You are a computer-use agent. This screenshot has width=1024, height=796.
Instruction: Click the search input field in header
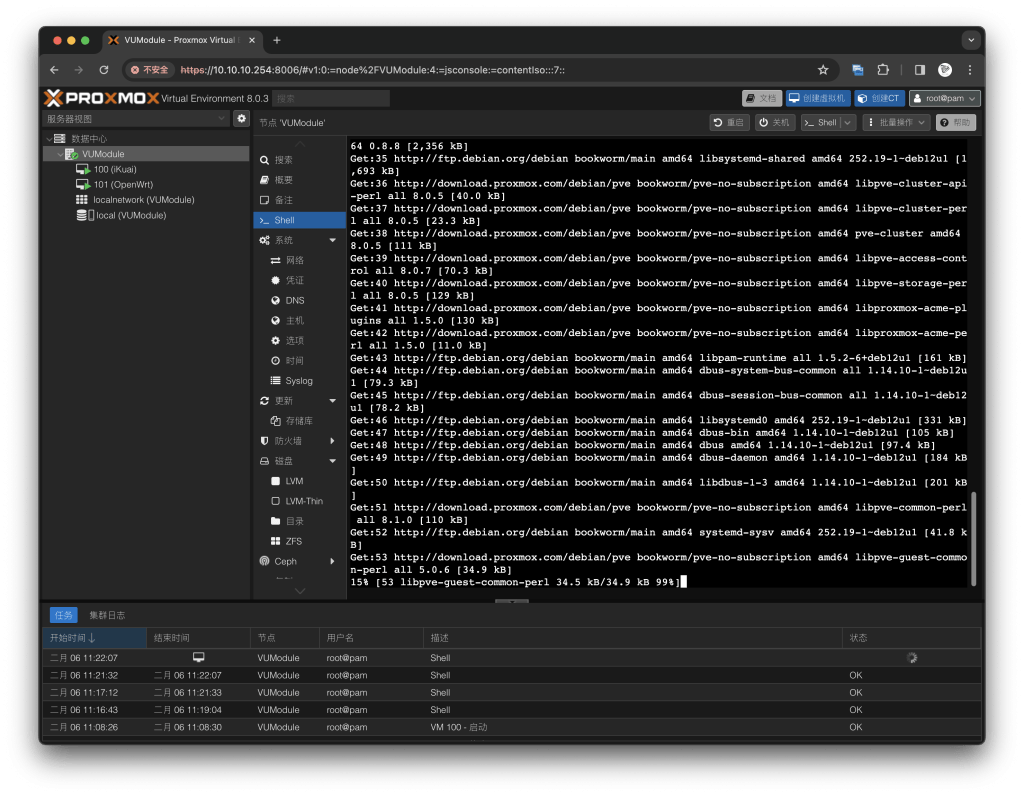point(332,98)
